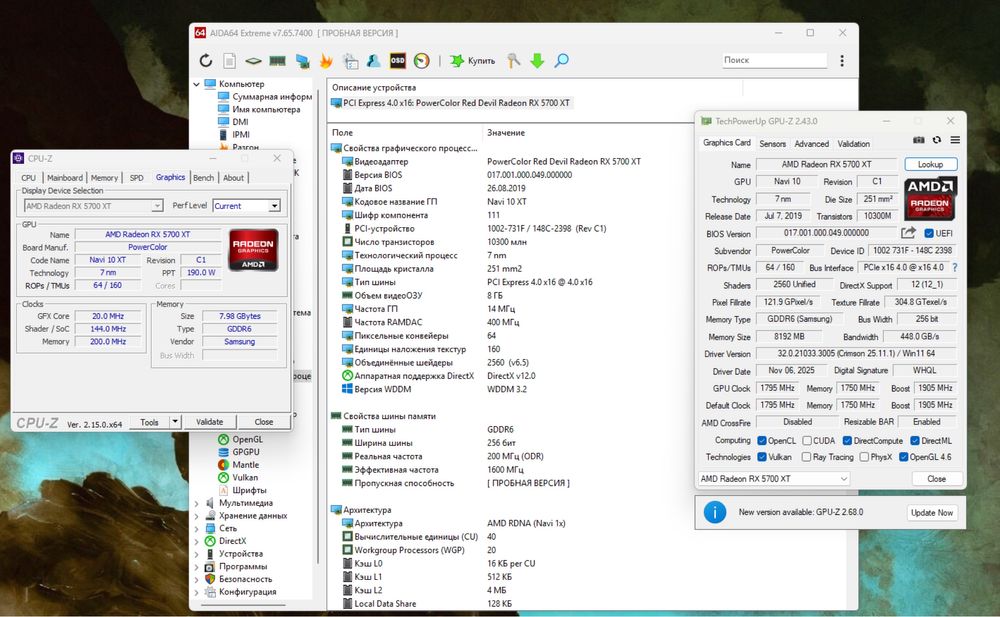Click the clipboard-window icon in AIDA64 toolbar

350,61
